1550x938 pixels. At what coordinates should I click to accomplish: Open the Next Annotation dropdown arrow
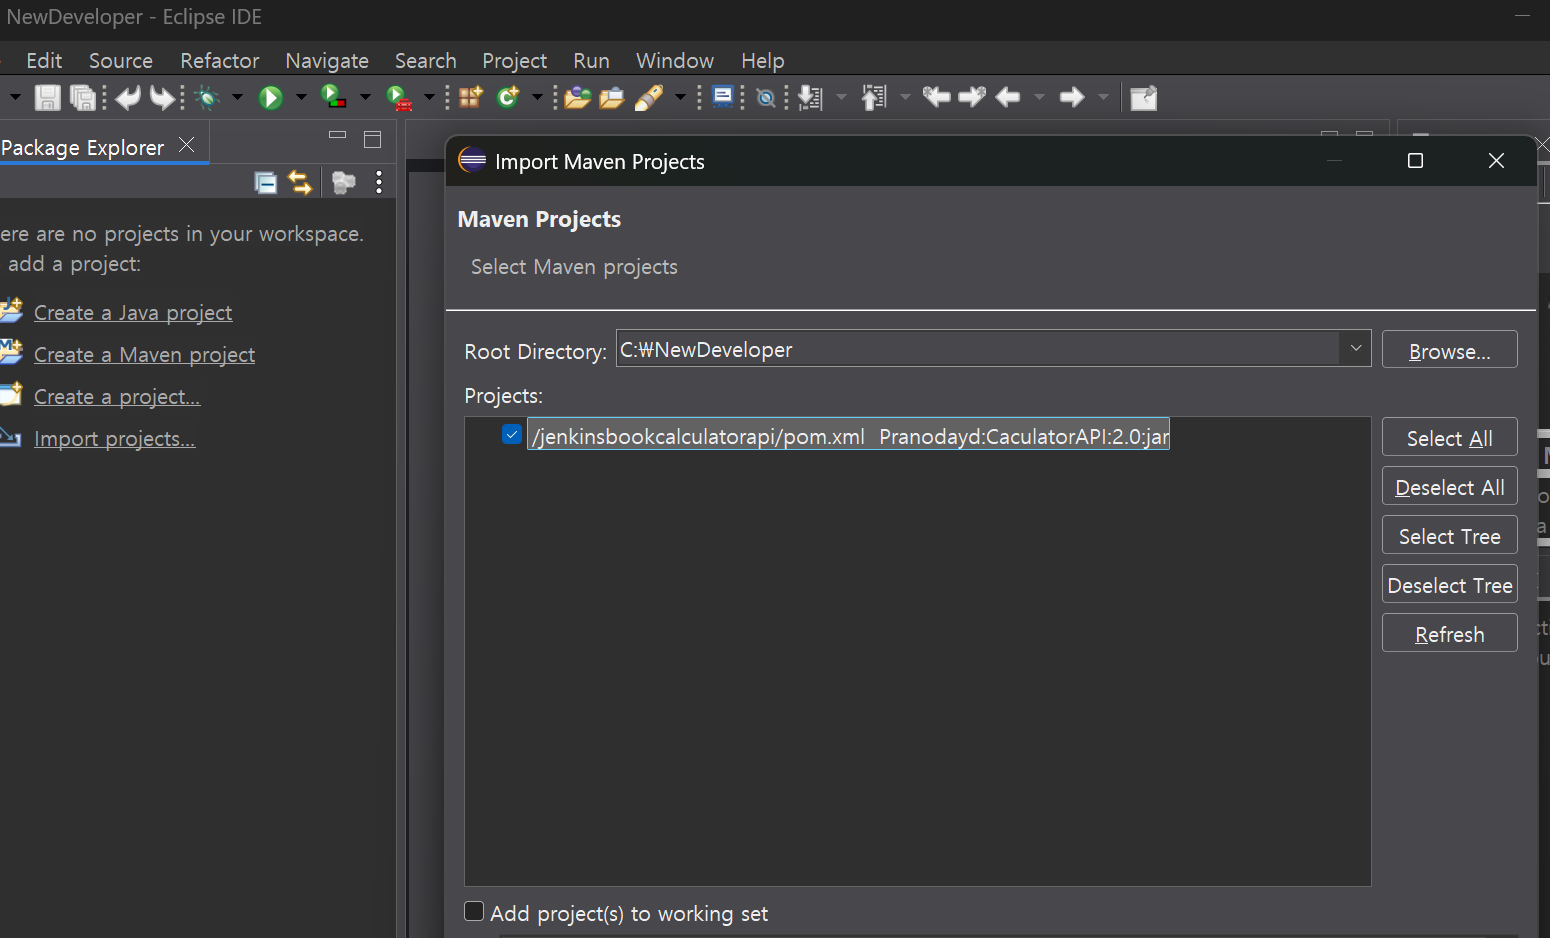pos(841,97)
